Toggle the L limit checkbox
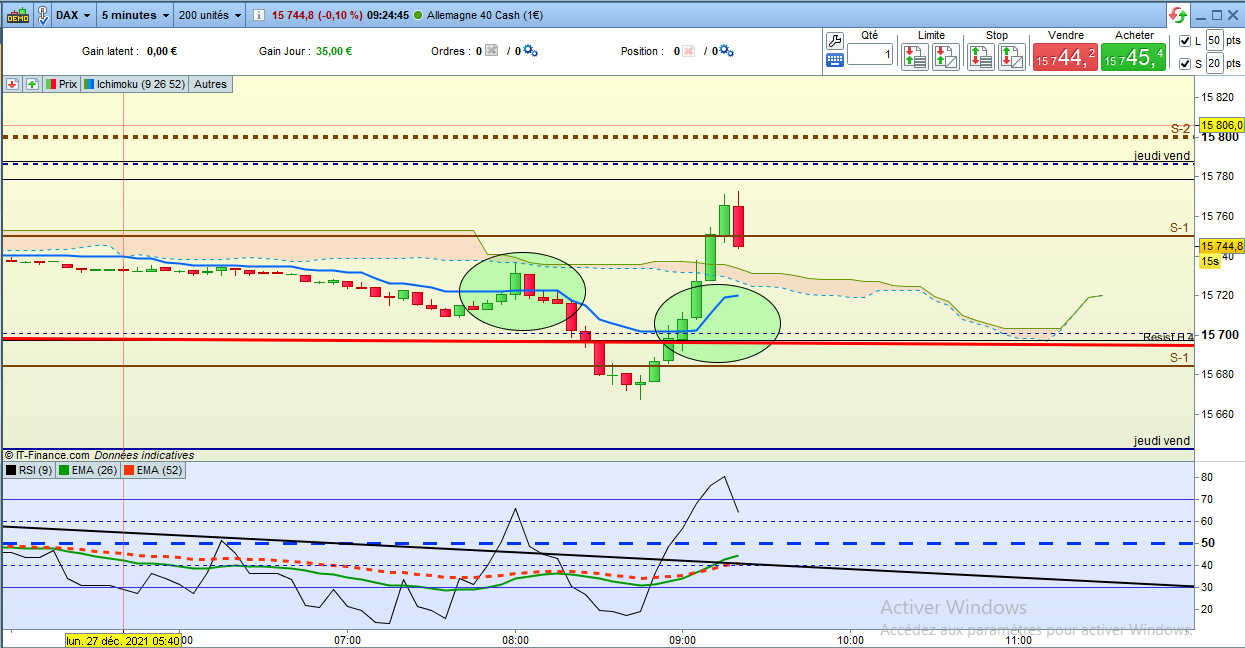 pyautogui.click(x=1185, y=40)
